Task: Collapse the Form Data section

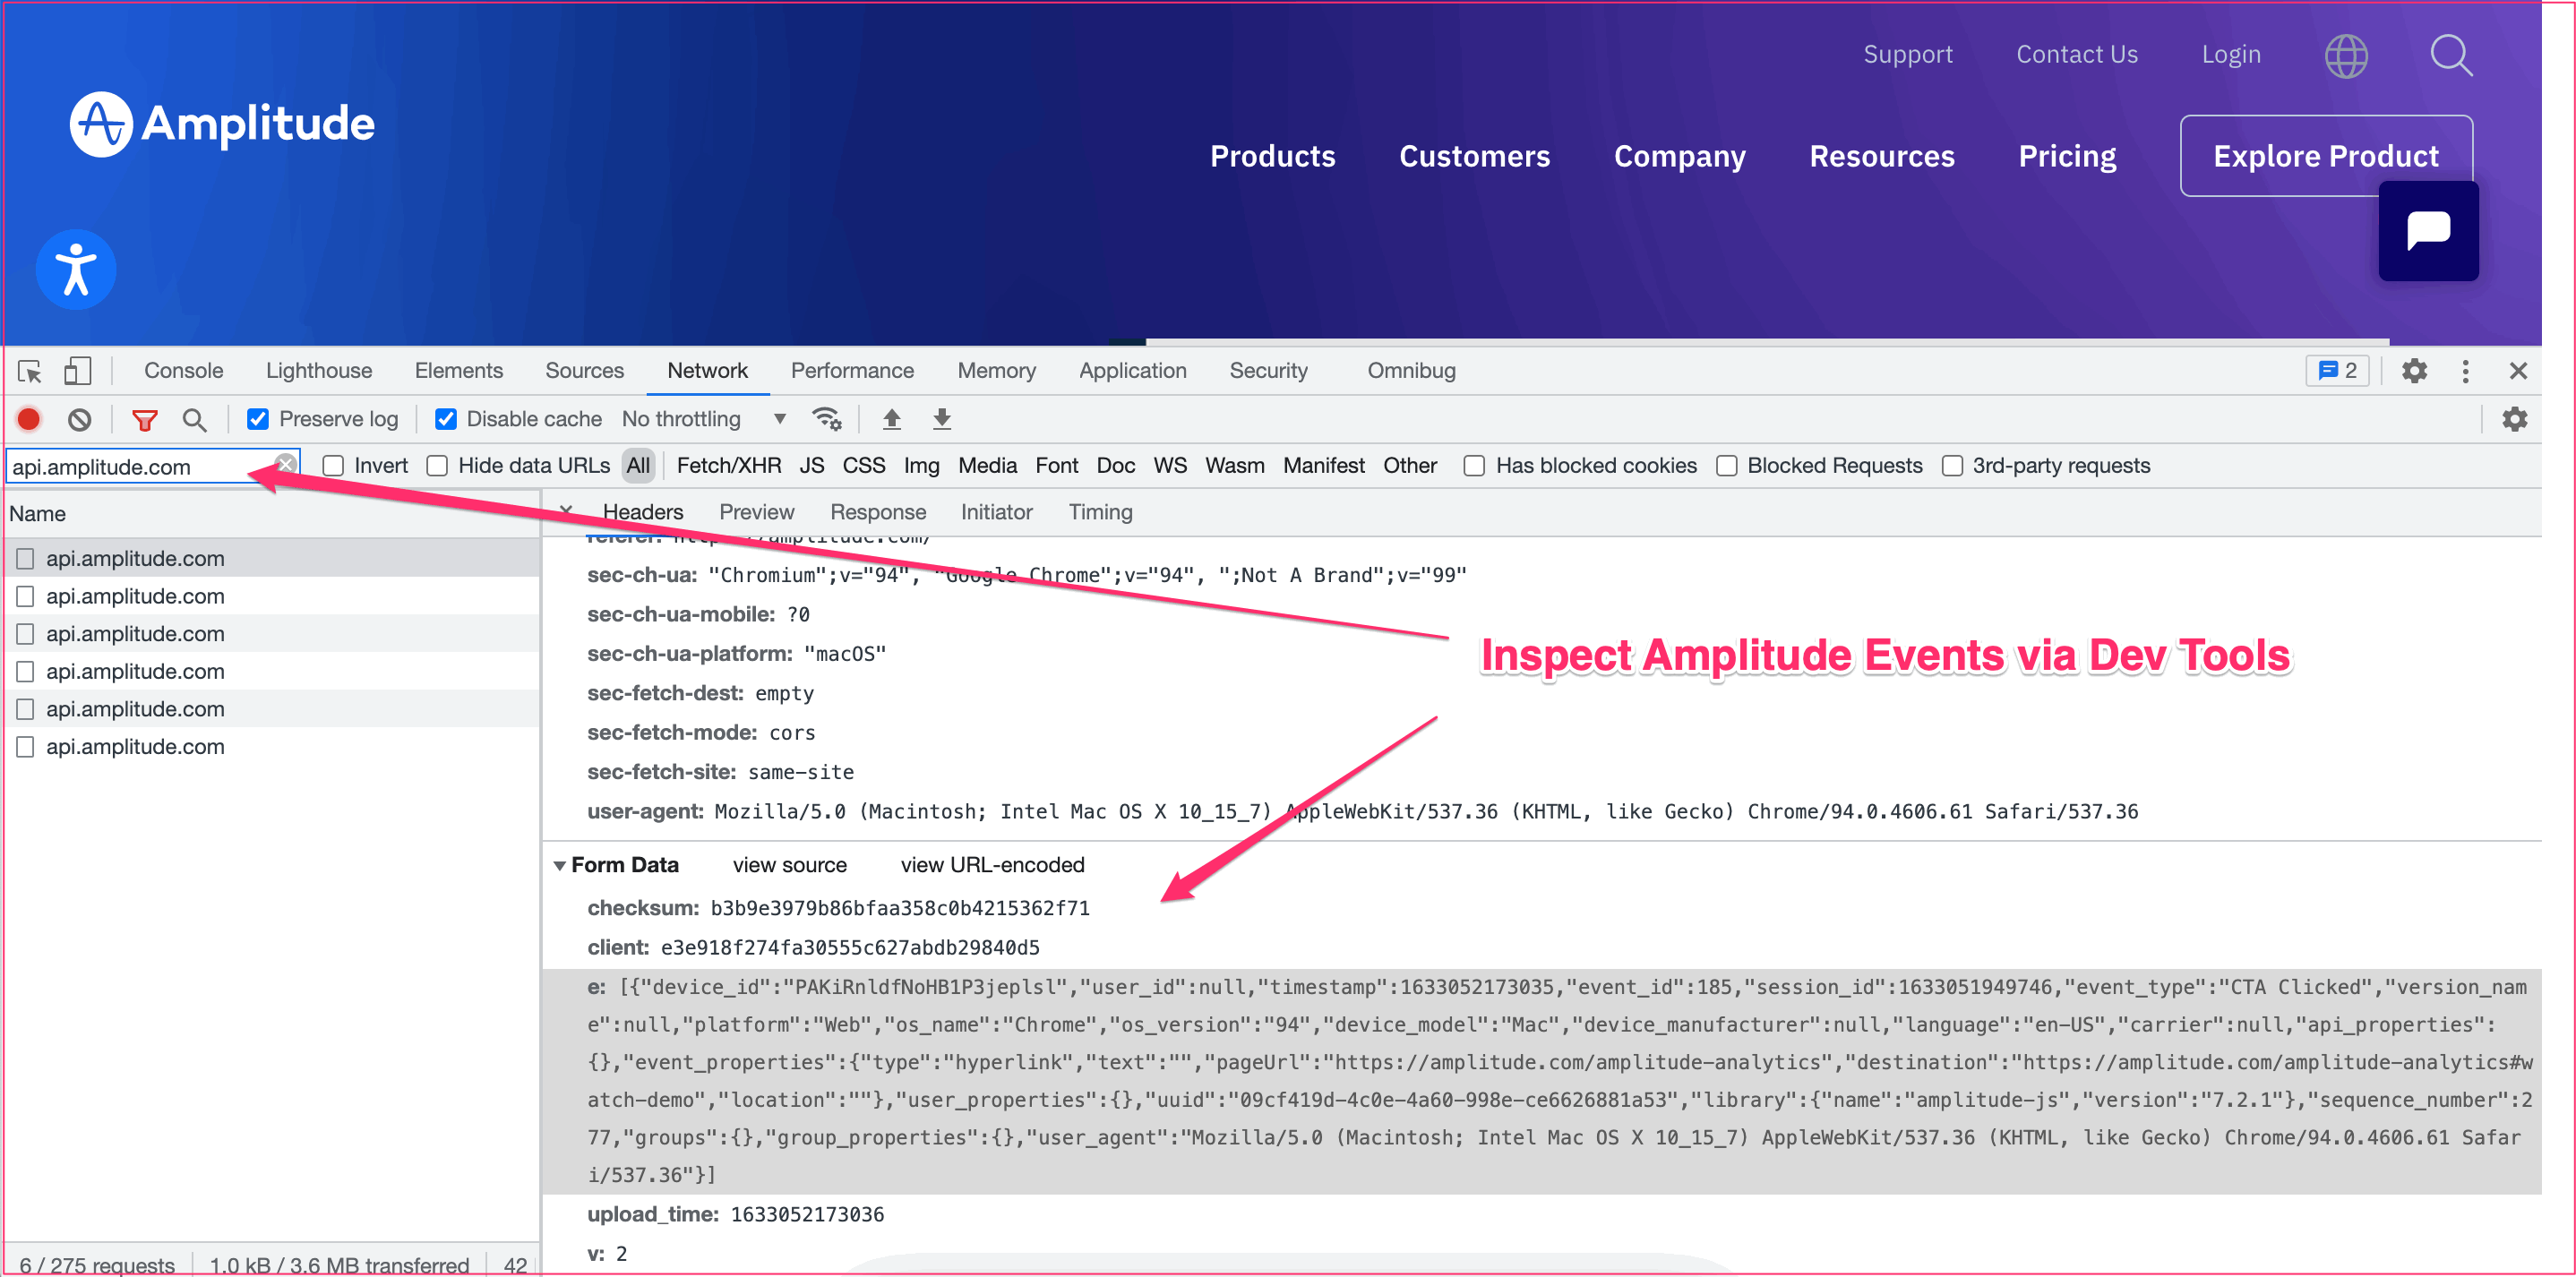Action: pos(559,865)
